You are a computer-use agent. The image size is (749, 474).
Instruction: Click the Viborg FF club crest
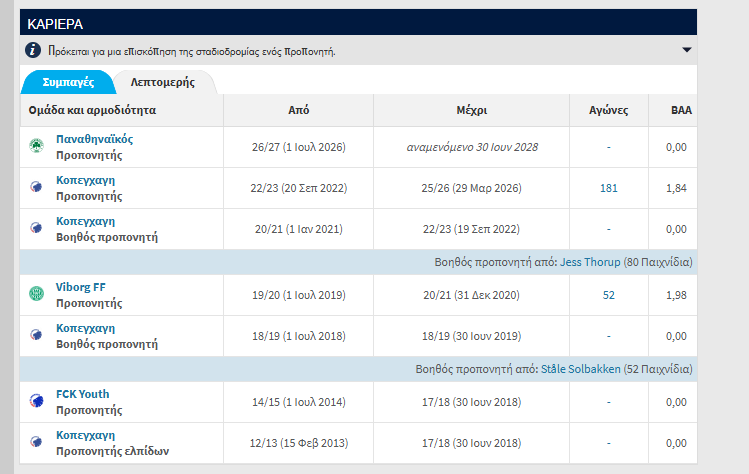pyautogui.click(x=36, y=293)
